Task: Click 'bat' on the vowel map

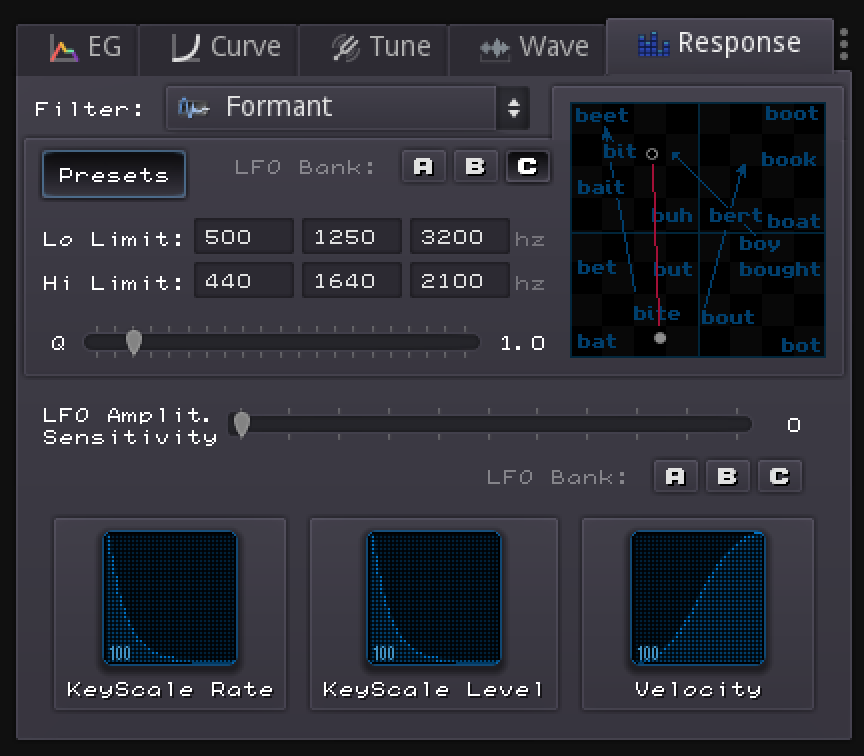Action: (x=597, y=342)
